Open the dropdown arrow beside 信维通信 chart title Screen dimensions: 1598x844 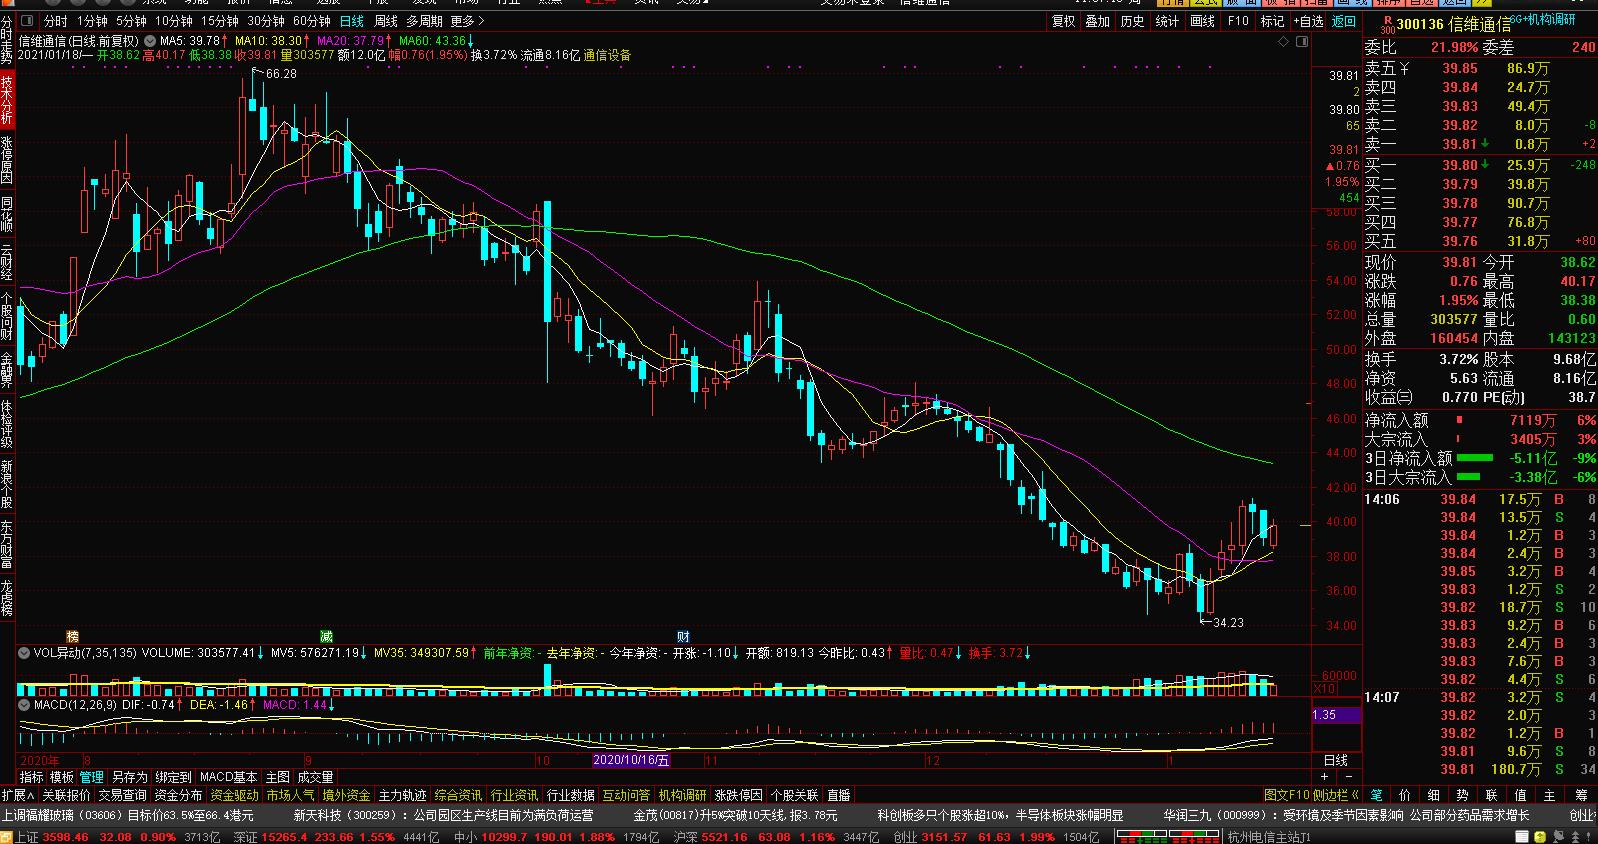[148, 42]
